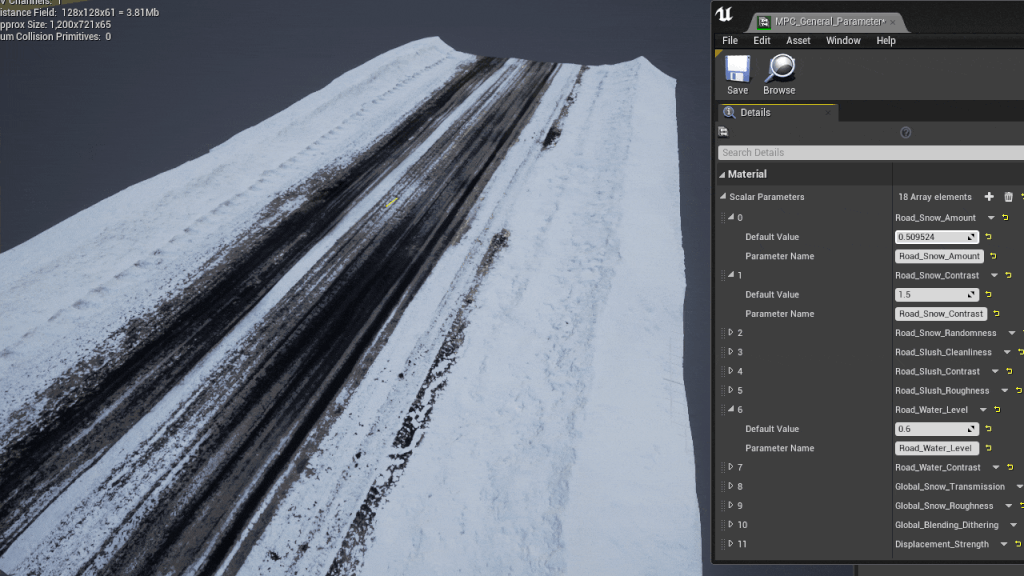Viewport: 1024px width, 576px height.
Task: Expand array element 3
Action: coord(731,352)
